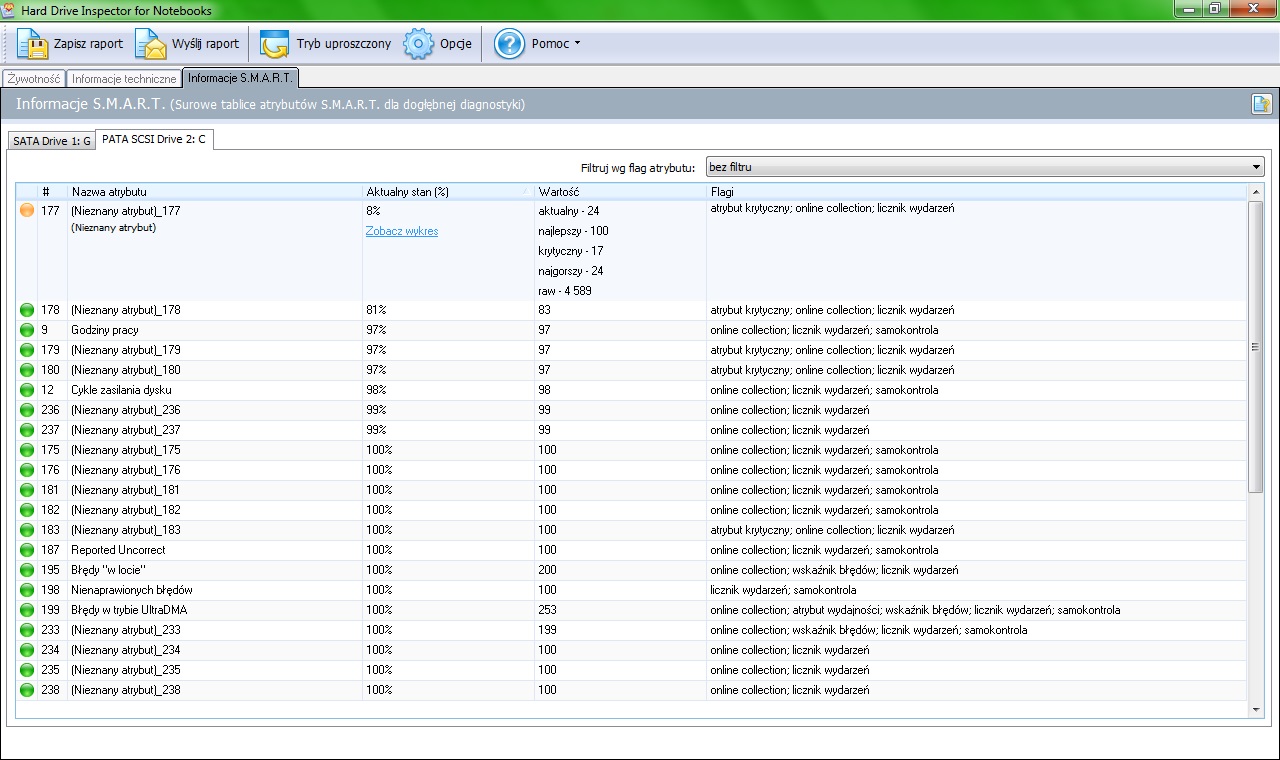The height and width of the screenshot is (760, 1280).
Task: Sort by the Wartość column header
Action: pyautogui.click(x=620, y=191)
